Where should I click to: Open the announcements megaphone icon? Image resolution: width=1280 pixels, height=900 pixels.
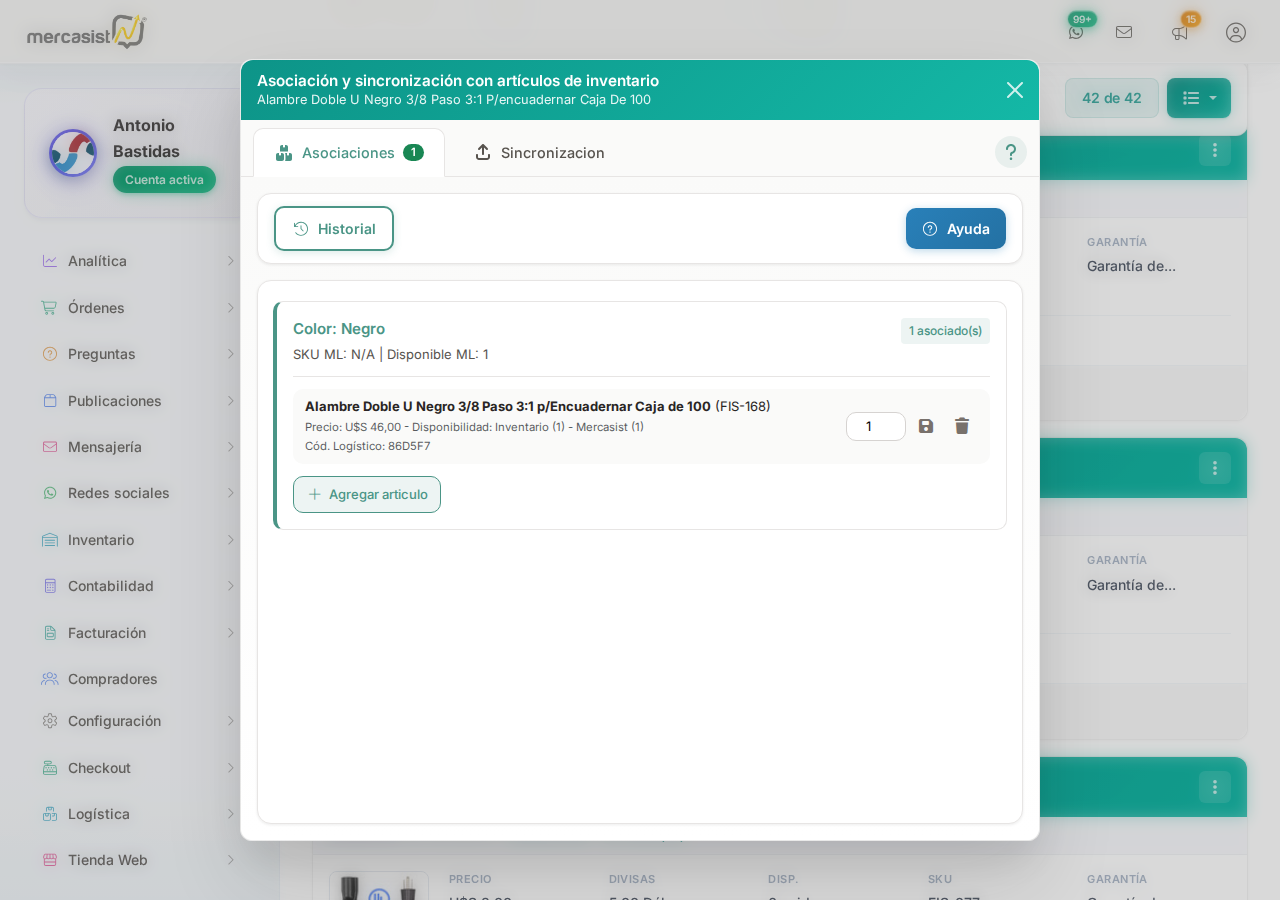[x=1180, y=32]
